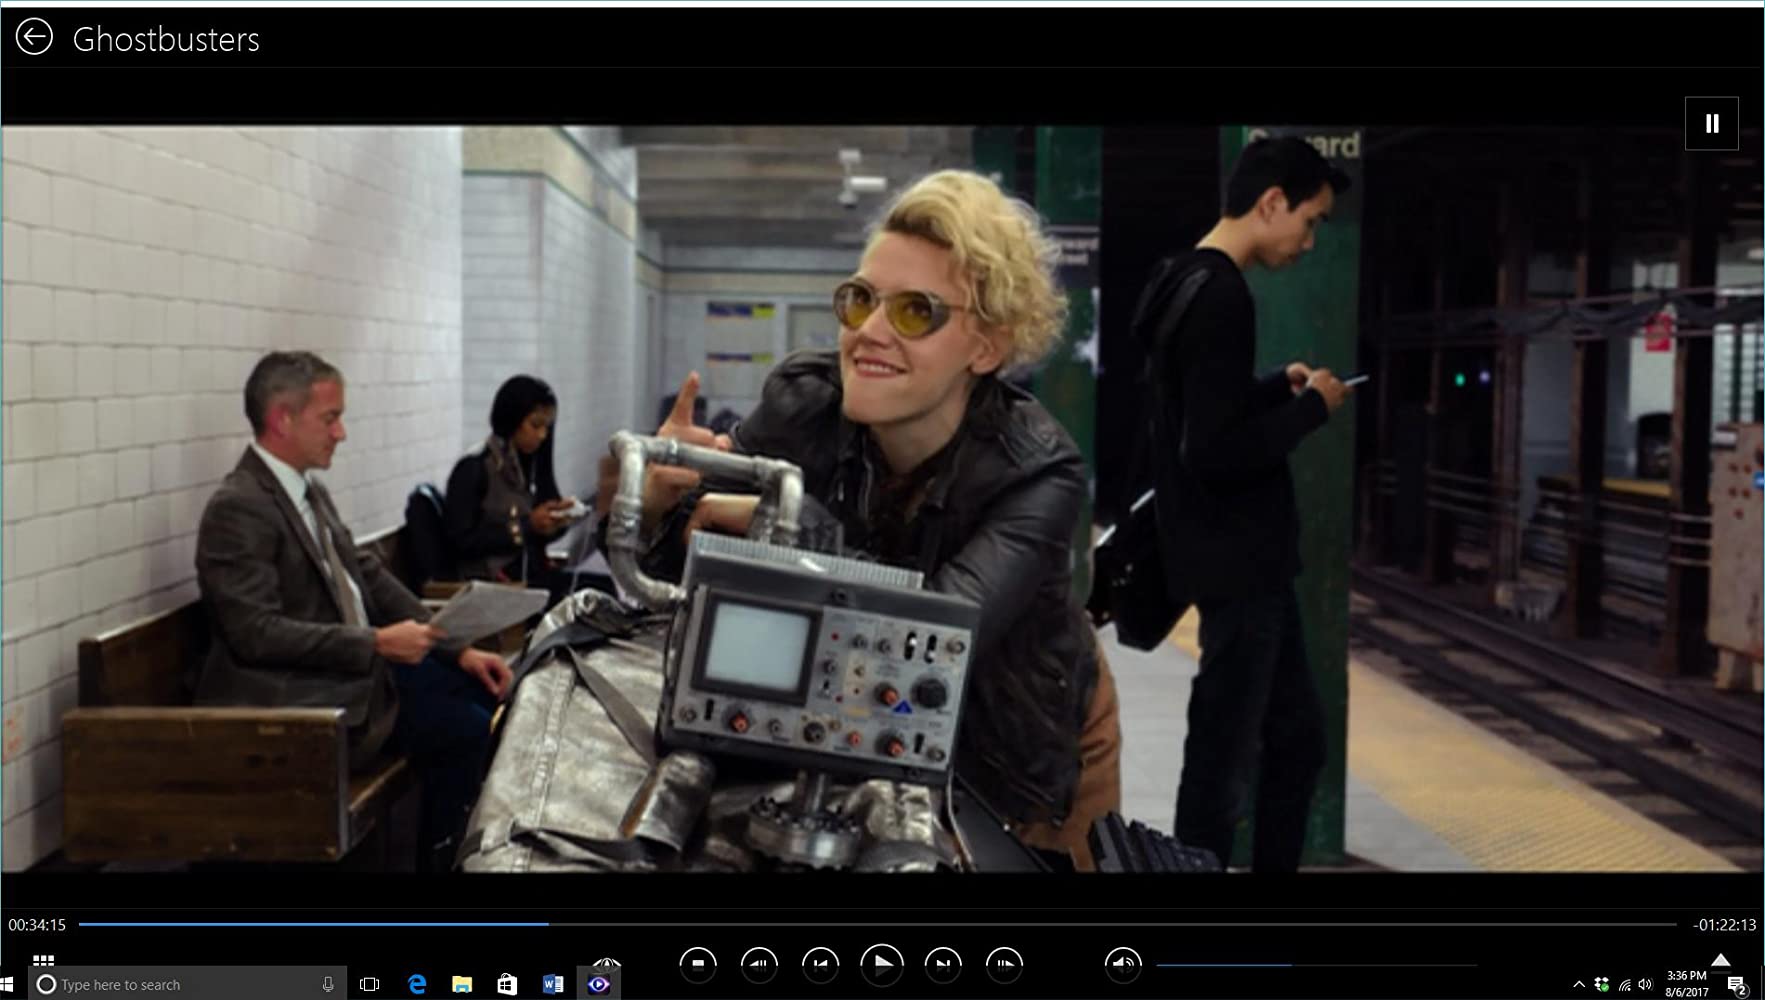The image size is (1765, 1000).
Task: Mute audio using the speaker icon
Action: [1123, 964]
